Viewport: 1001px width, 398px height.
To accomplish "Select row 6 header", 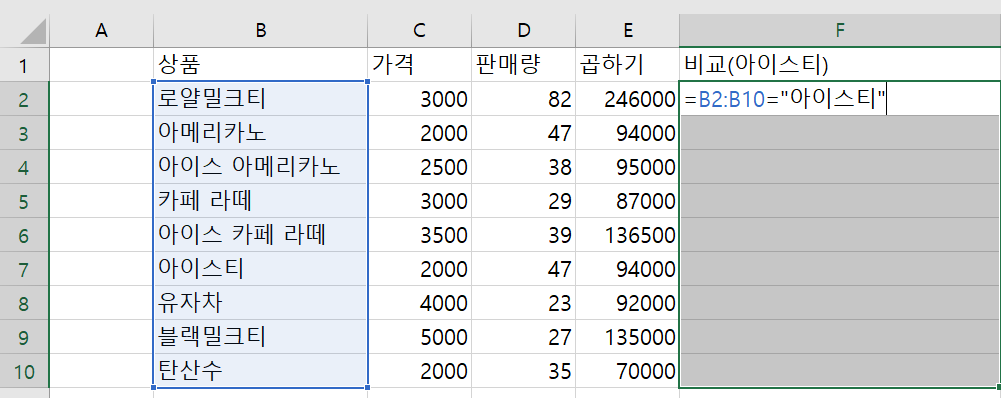I will tap(24, 235).
